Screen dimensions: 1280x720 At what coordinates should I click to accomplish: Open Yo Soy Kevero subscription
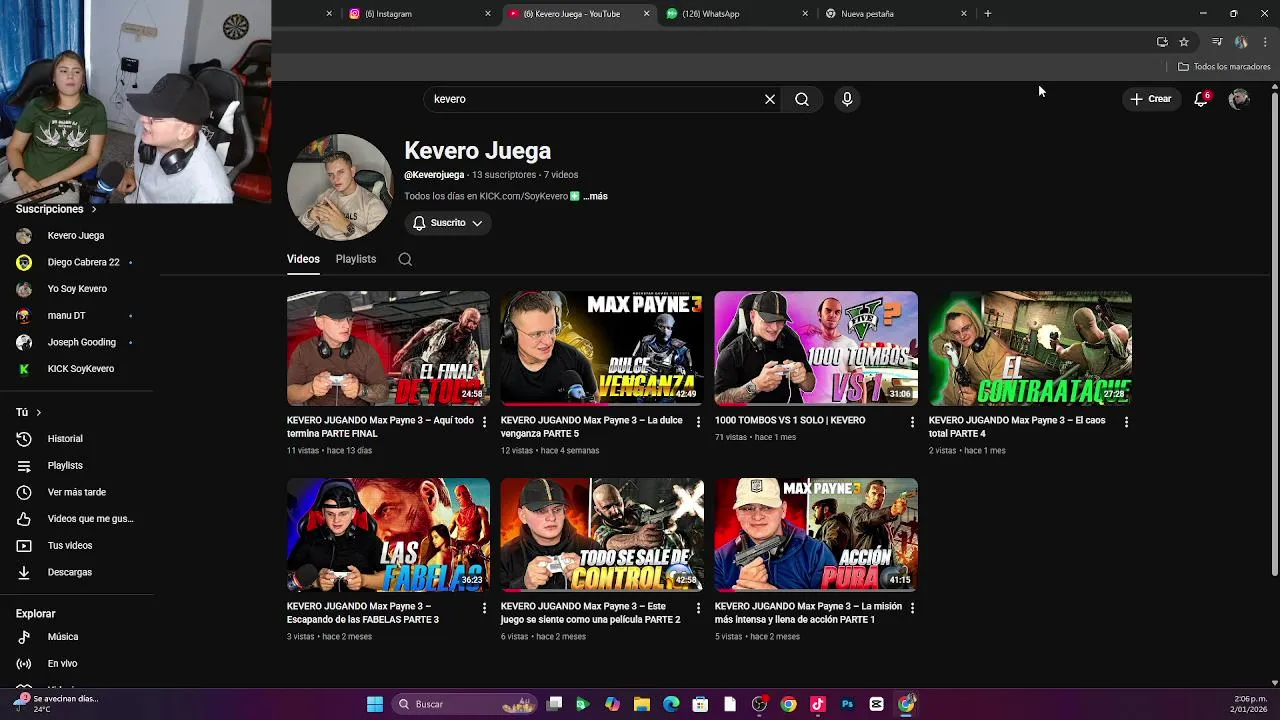76,289
